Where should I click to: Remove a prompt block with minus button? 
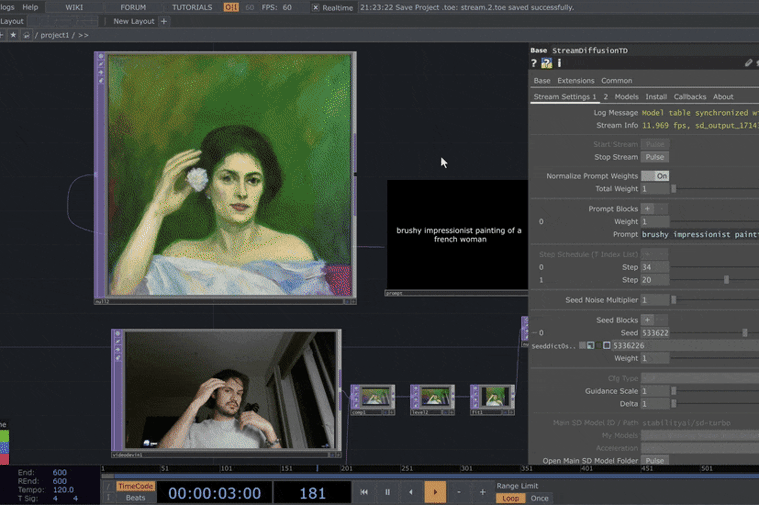[661, 209]
